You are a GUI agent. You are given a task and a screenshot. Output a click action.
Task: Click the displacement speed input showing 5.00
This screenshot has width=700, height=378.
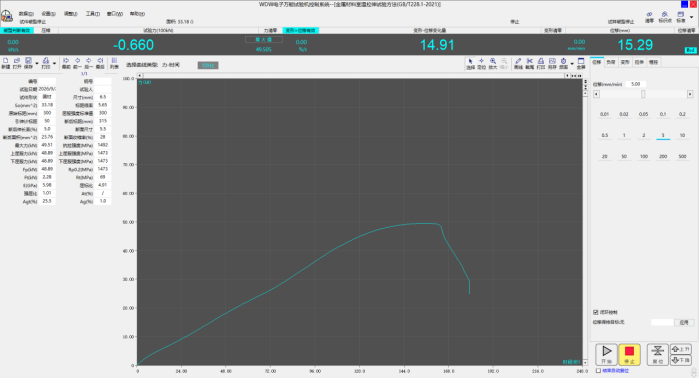pyautogui.click(x=636, y=84)
